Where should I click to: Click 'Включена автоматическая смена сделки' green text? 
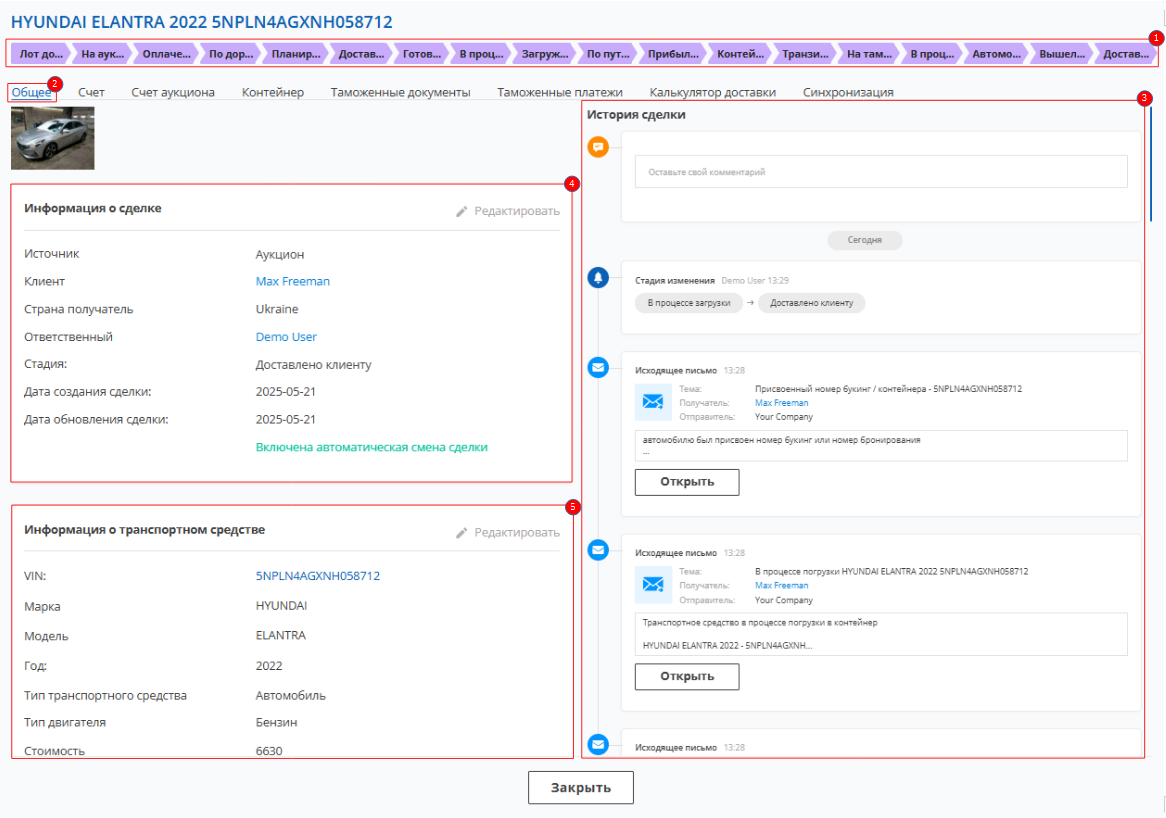click(x=372, y=448)
